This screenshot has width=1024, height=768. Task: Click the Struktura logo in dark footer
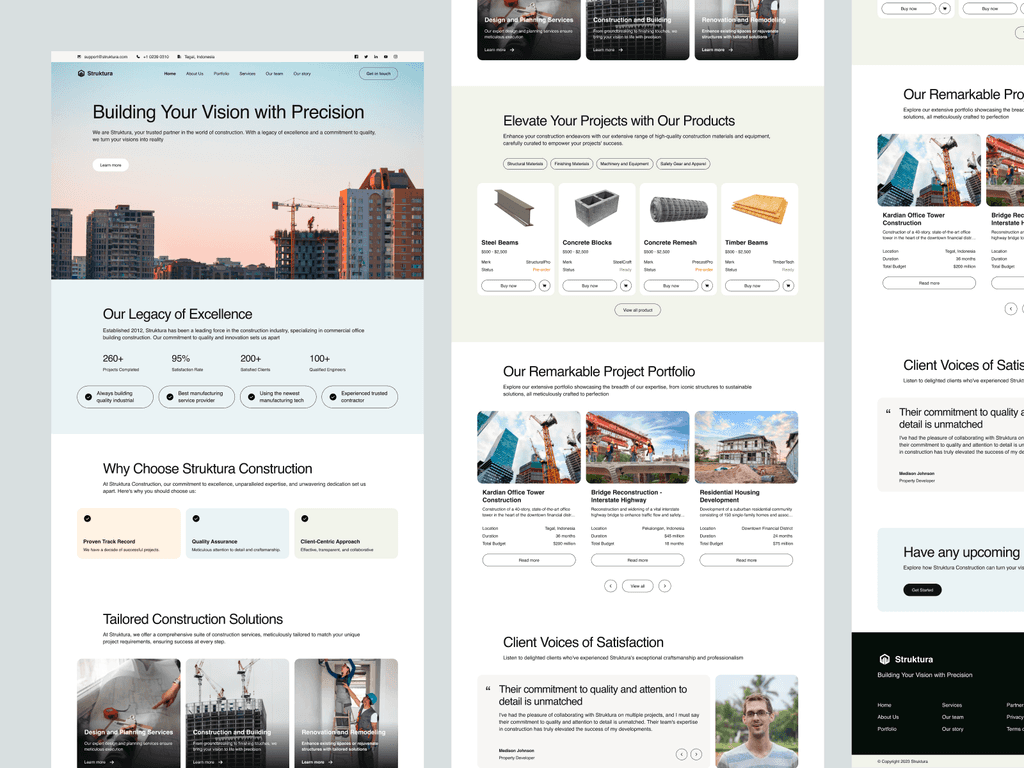906,659
